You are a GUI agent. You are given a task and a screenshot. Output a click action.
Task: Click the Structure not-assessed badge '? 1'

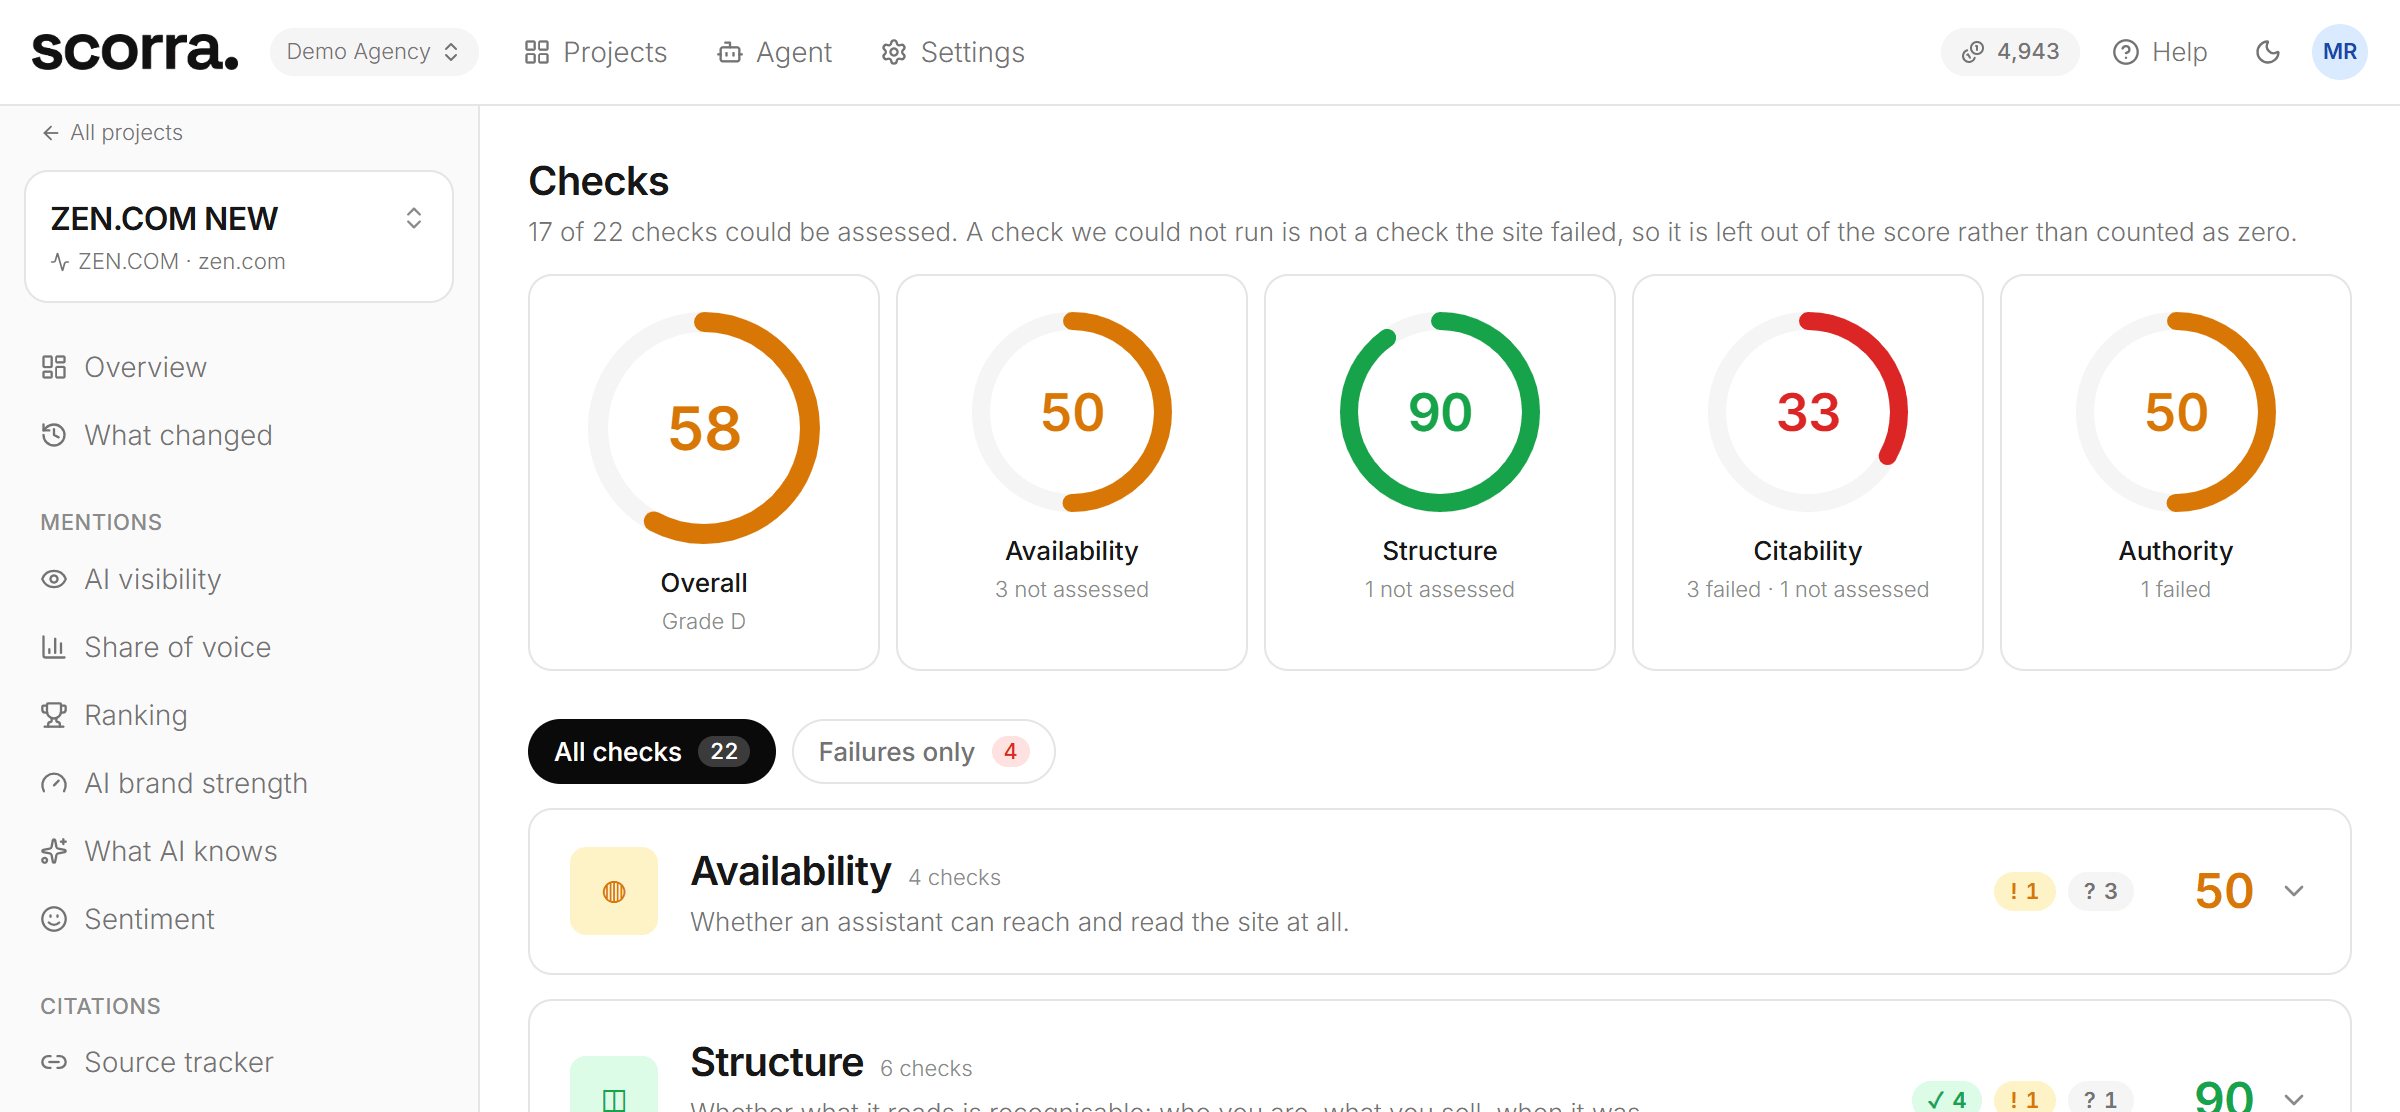(2100, 1098)
